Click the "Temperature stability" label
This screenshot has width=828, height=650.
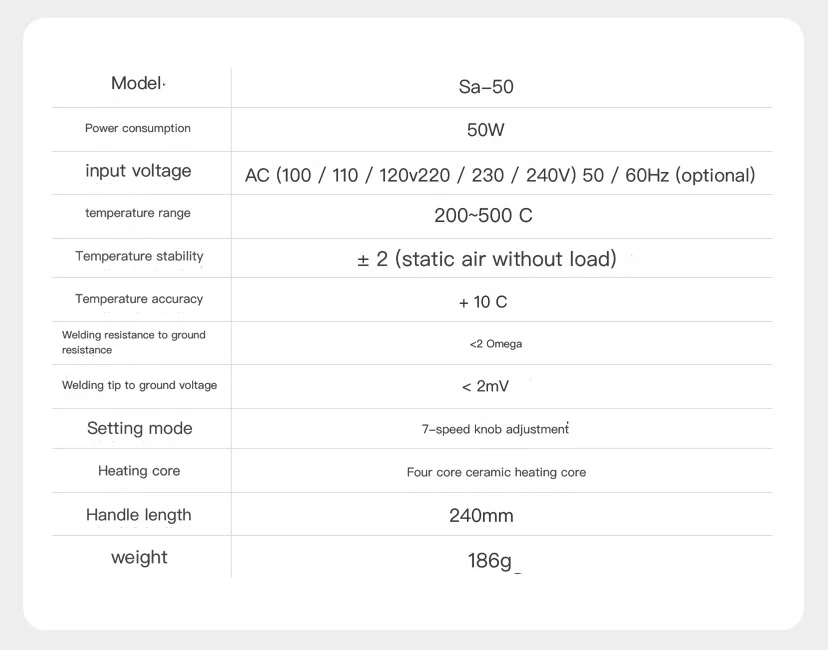tap(139, 256)
